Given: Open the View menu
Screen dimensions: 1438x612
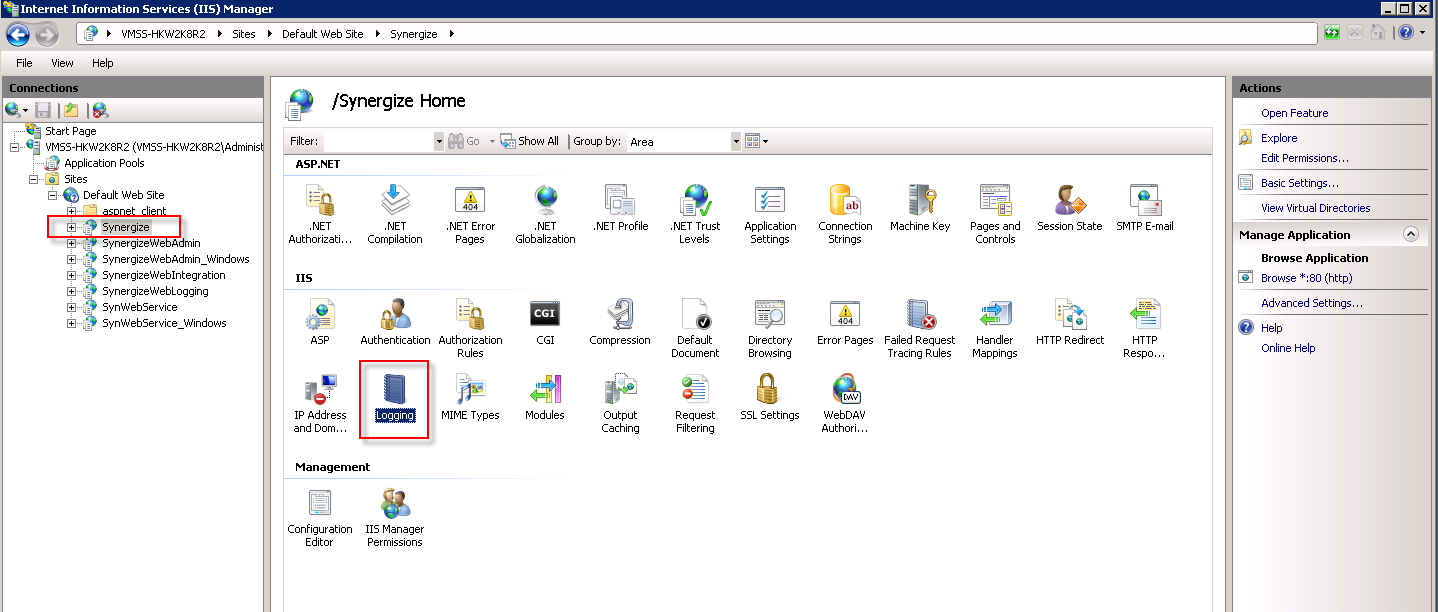Looking at the screenshot, I should pyautogui.click(x=62, y=63).
